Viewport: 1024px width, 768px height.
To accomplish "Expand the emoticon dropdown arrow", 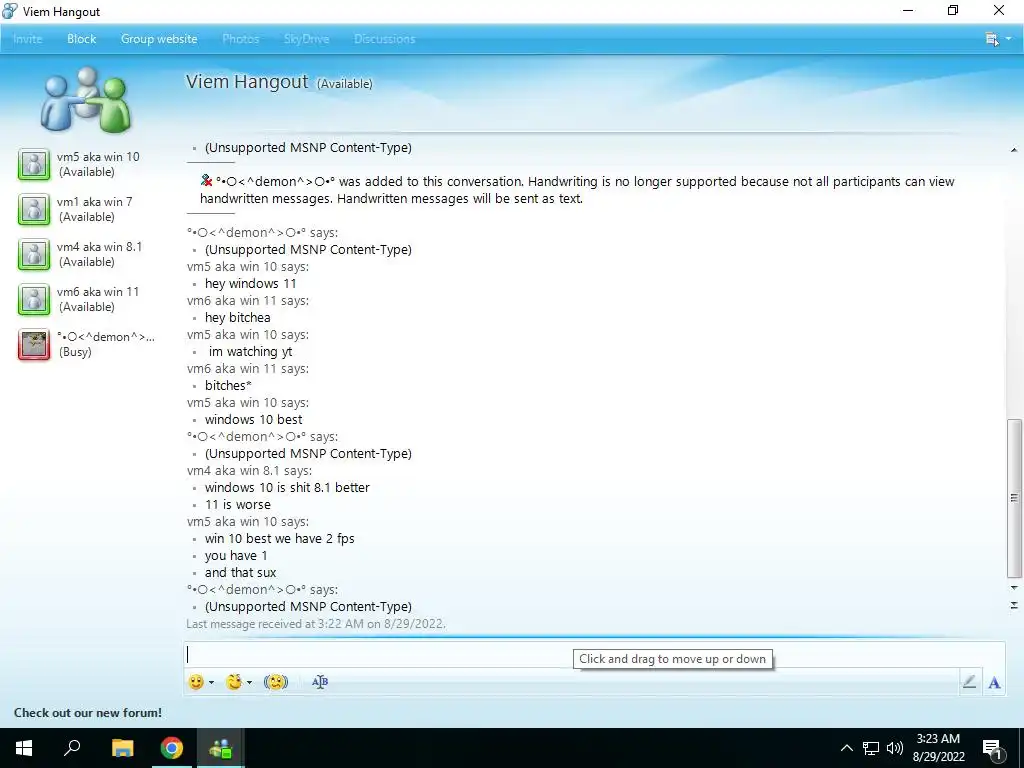I will (211, 682).
